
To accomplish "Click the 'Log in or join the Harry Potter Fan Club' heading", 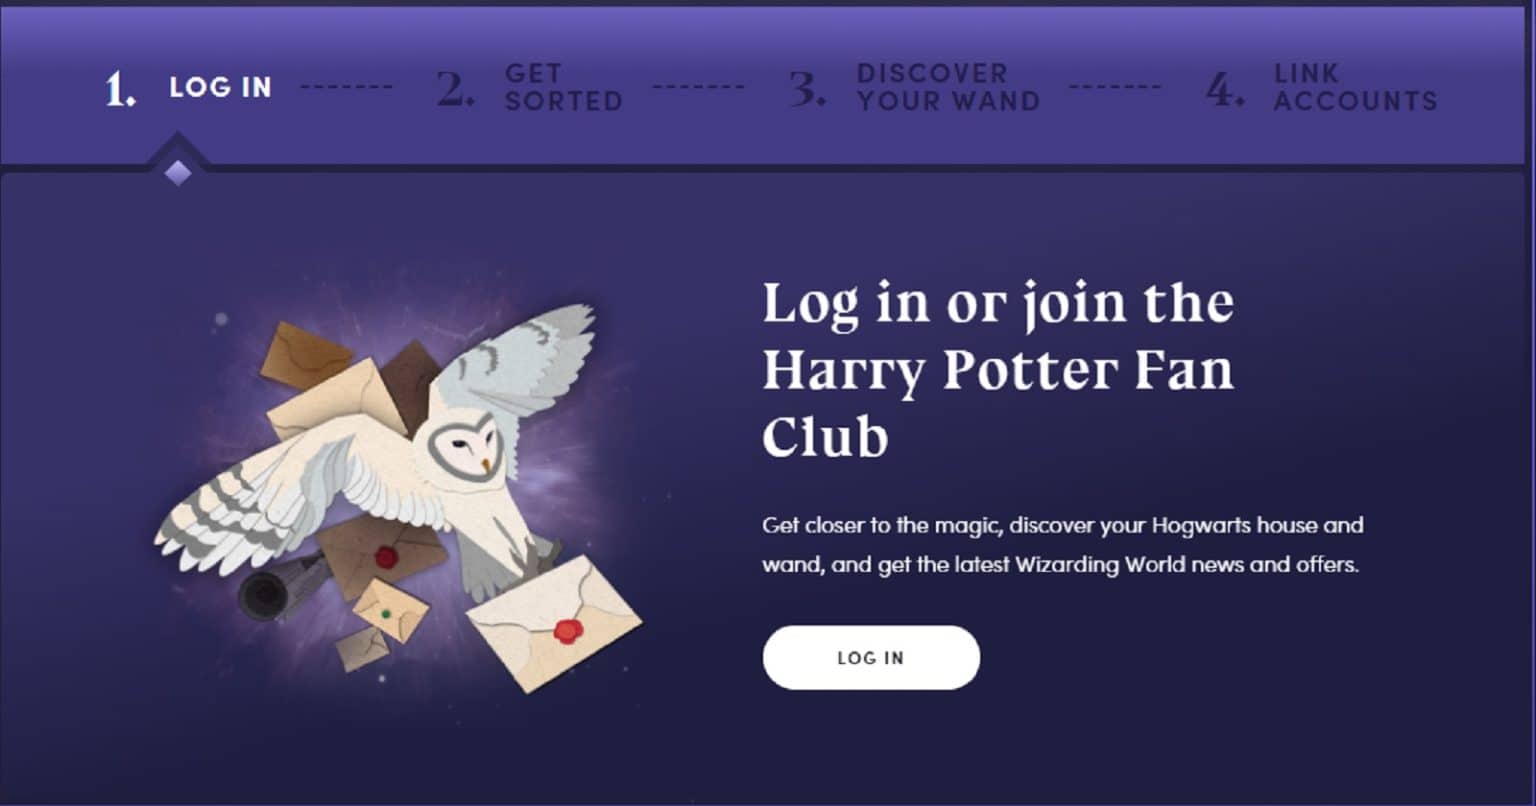I will click(998, 370).
